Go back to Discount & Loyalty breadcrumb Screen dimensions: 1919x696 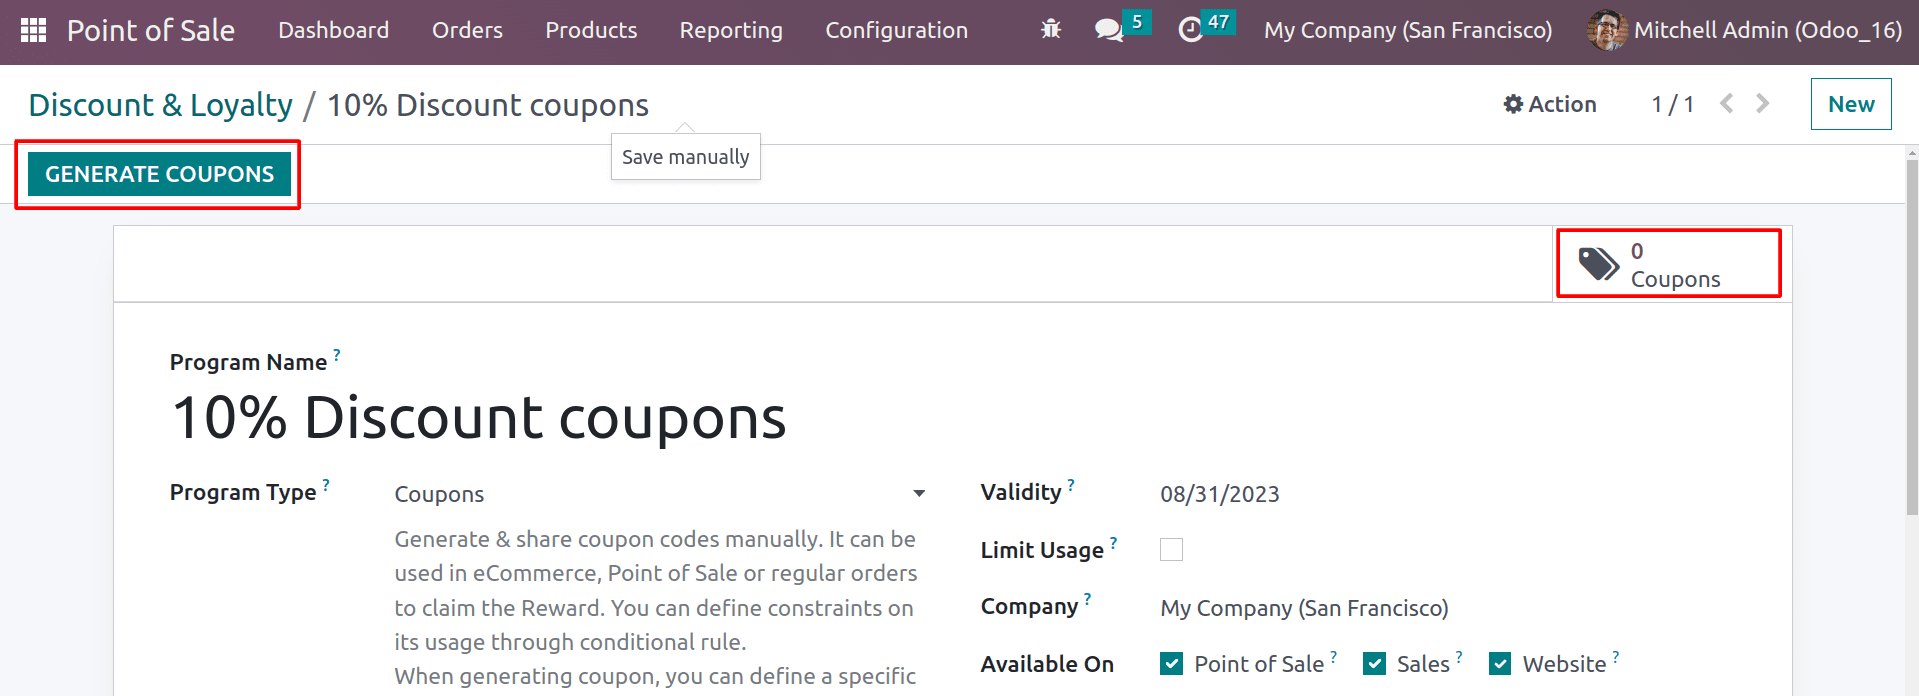(160, 105)
